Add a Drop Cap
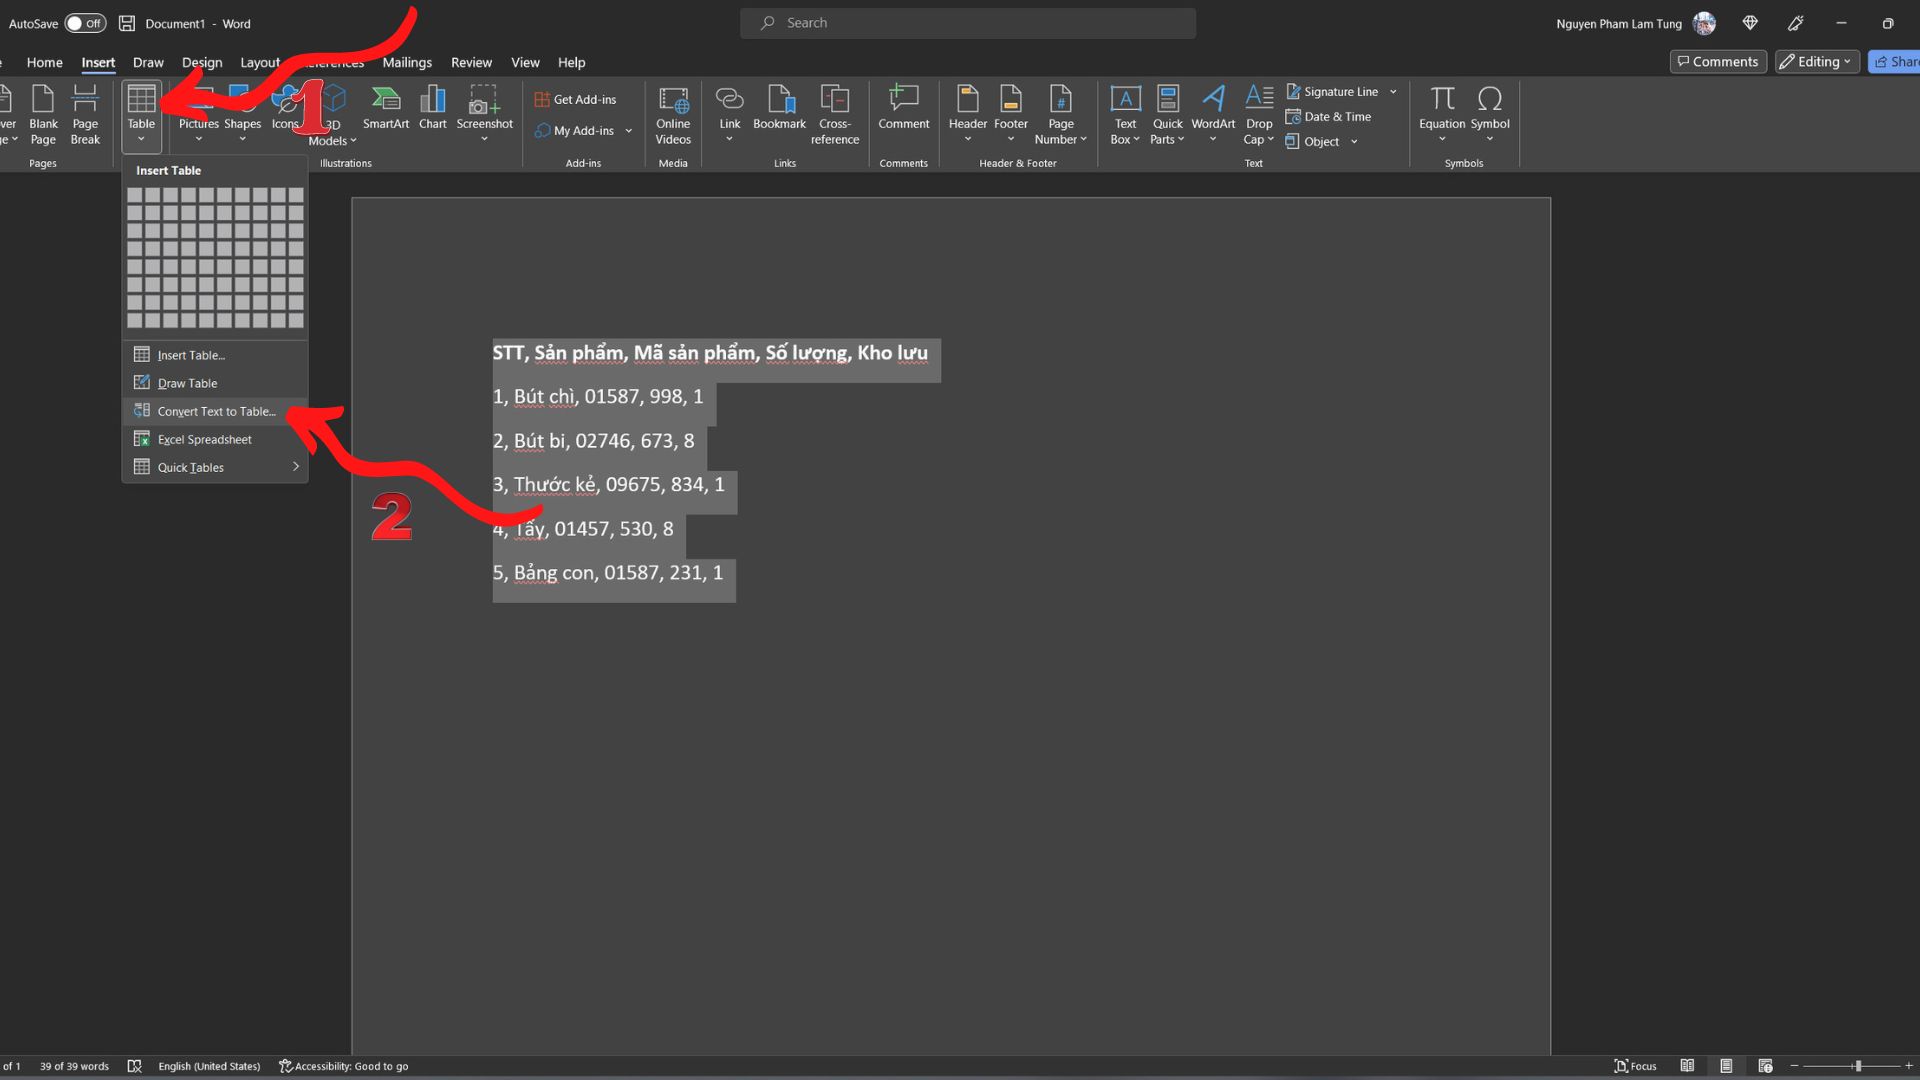 pyautogui.click(x=1259, y=115)
